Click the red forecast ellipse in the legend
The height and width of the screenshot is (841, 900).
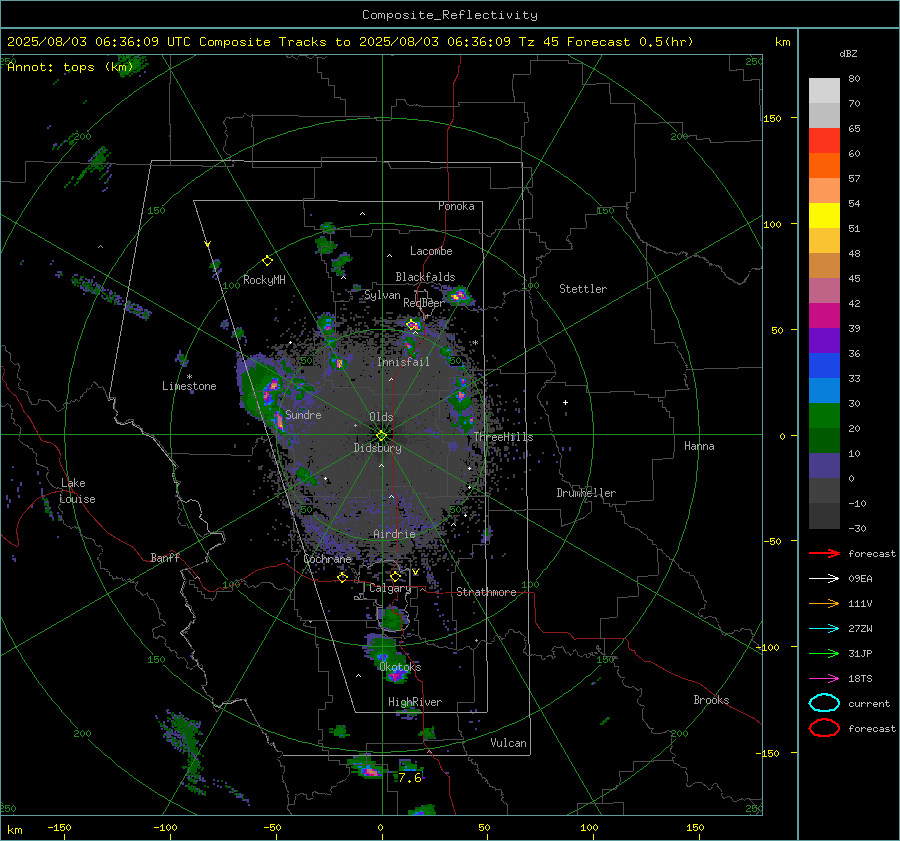click(x=824, y=728)
